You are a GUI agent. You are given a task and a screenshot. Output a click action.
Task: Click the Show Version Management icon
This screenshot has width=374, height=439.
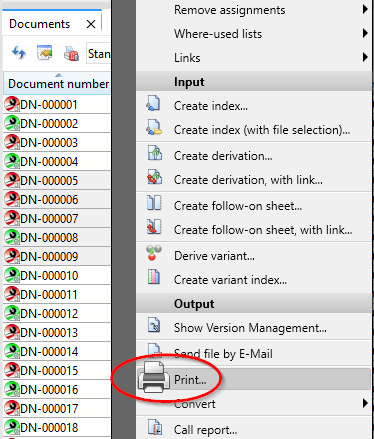coord(154,326)
